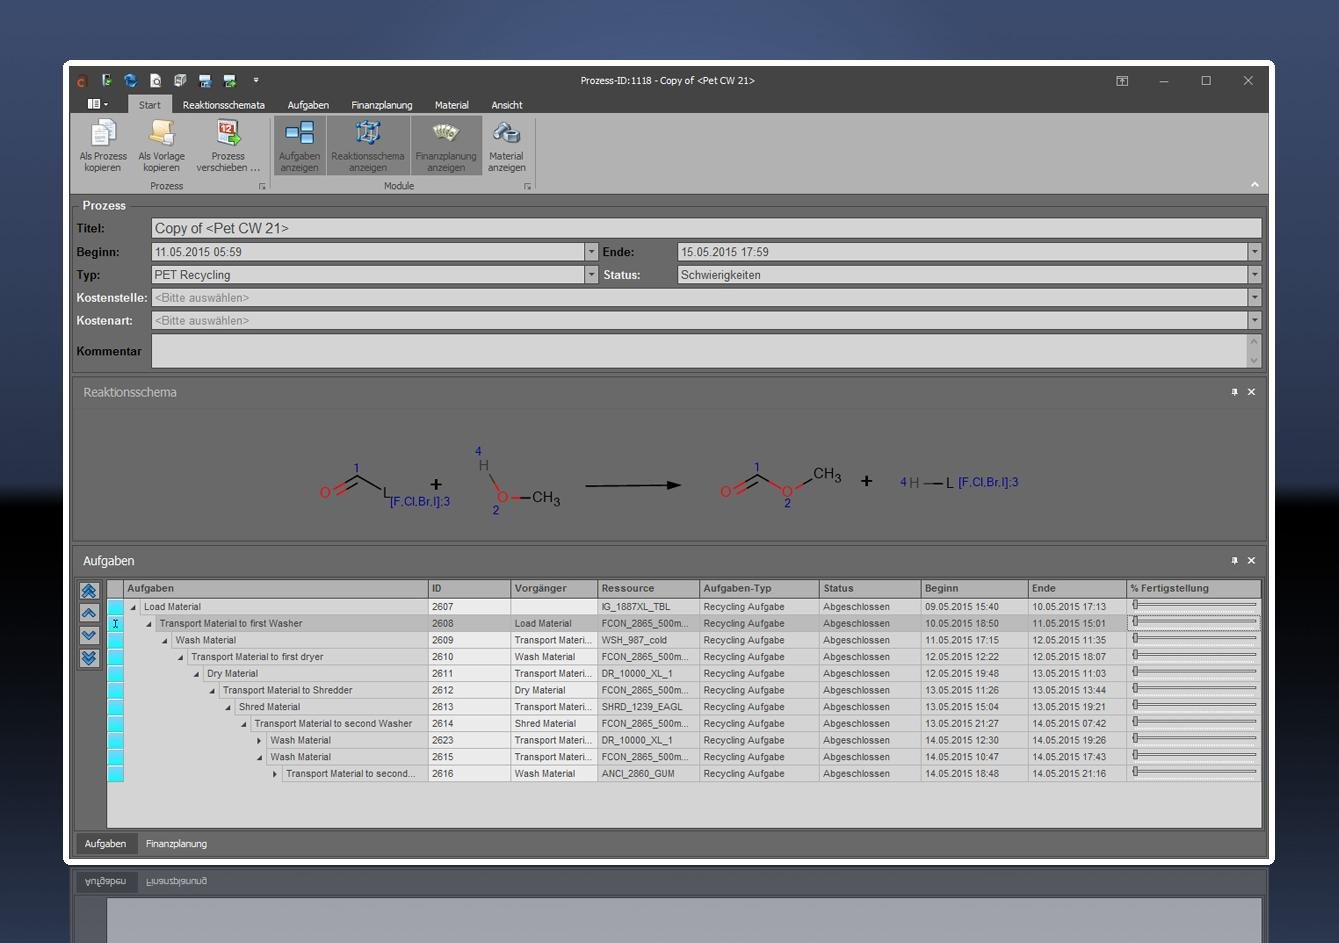1339x943 pixels.
Task: Open the Ansicht ribbon tab
Action: [507, 105]
